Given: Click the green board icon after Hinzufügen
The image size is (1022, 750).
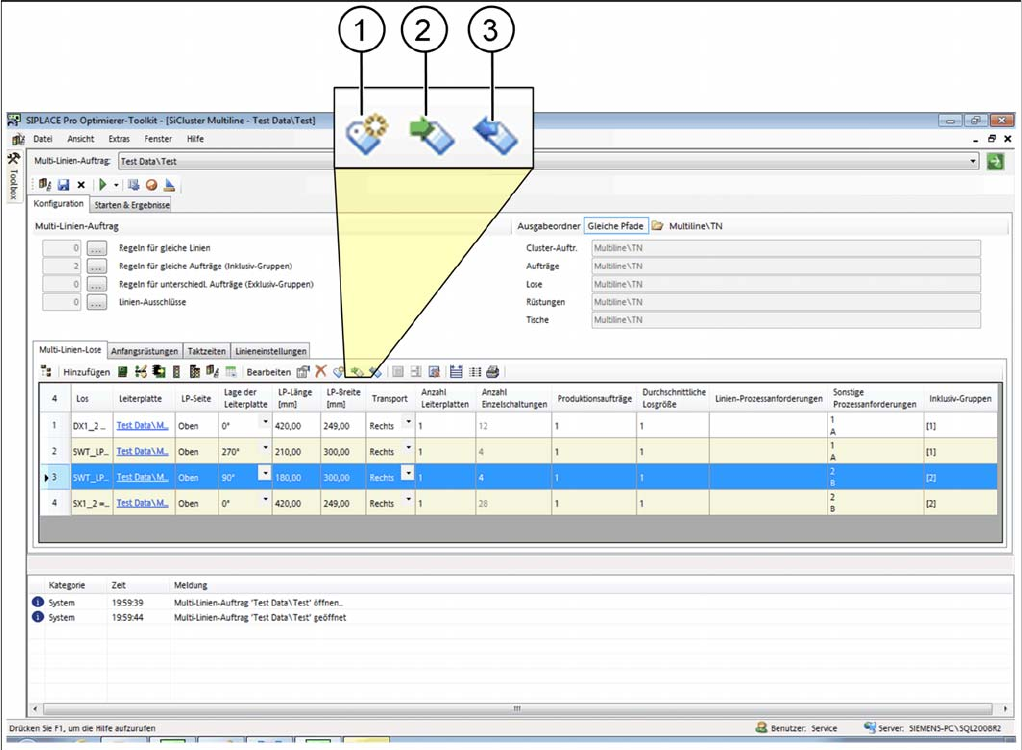Looking at the screenshot, I should 122,371.
